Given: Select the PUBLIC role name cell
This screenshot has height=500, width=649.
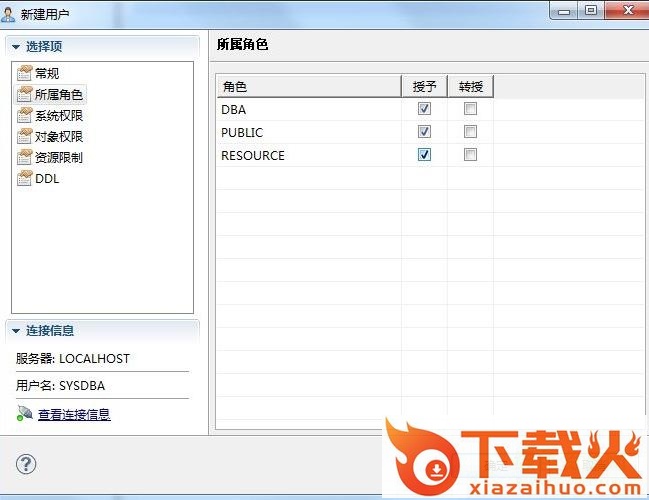Looking at the screenshot, I should pos(309,132).
